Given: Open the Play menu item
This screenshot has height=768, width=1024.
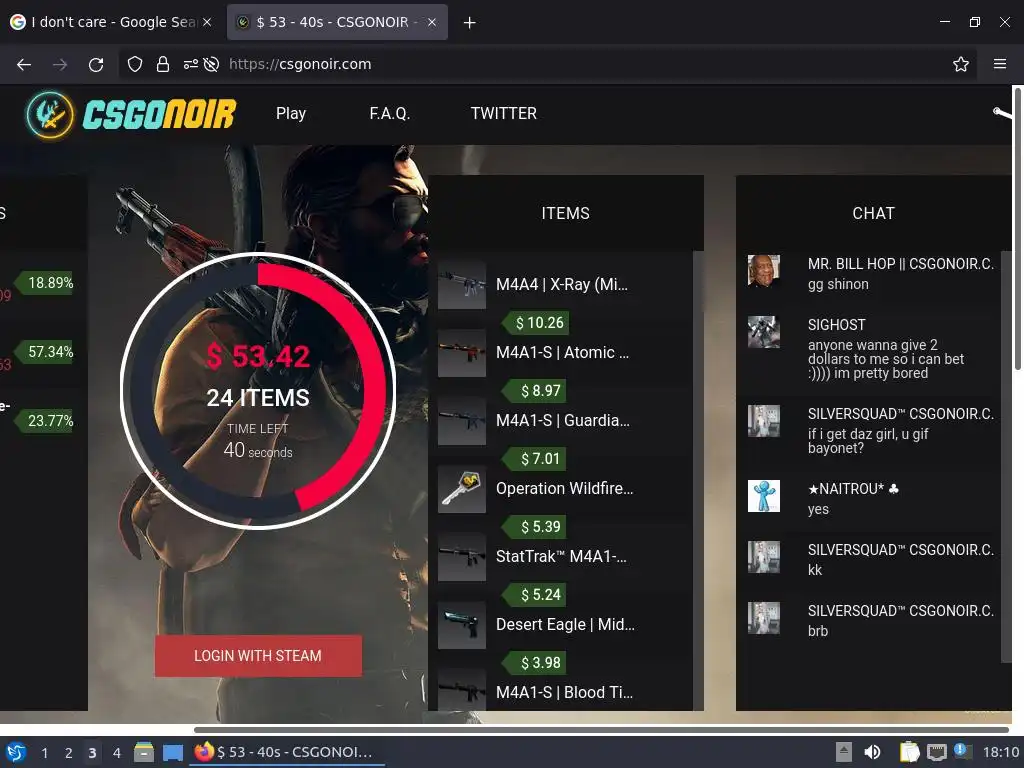Looking at the screenshot, I should (x=291, y=114).
